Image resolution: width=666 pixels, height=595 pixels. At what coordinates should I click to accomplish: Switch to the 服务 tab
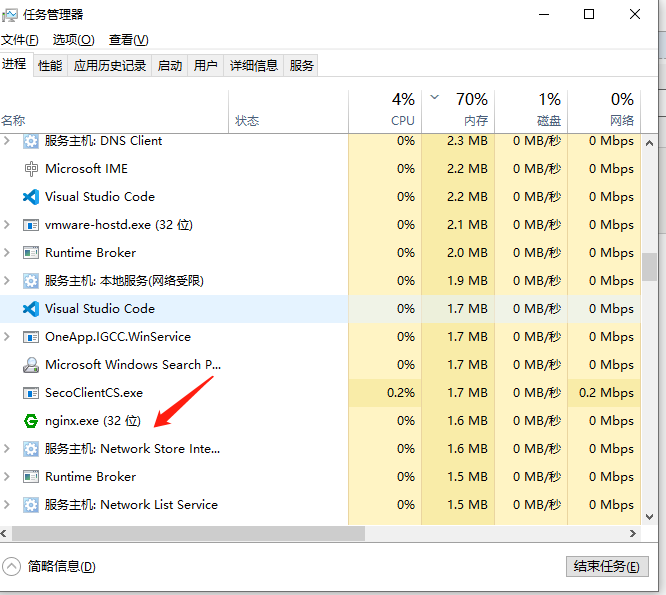click(x=301, y=65)
